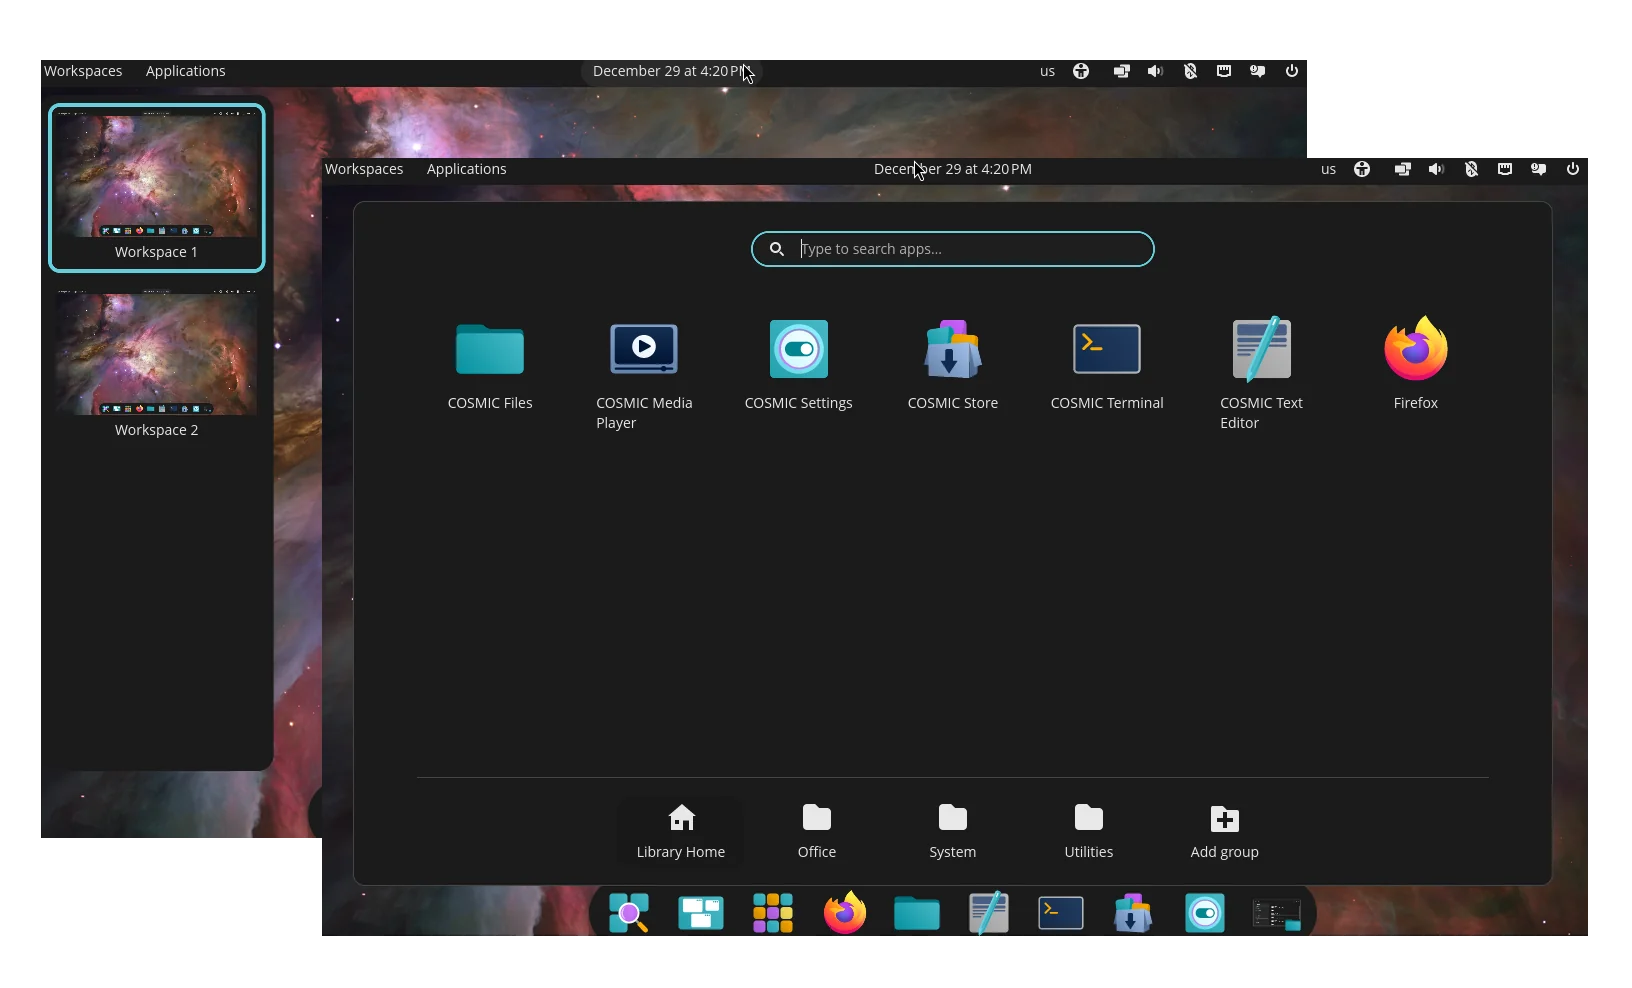Open the Workspaces overview icon in the dock
Viewport: 1632px width, 988px height.
[701, 913]
